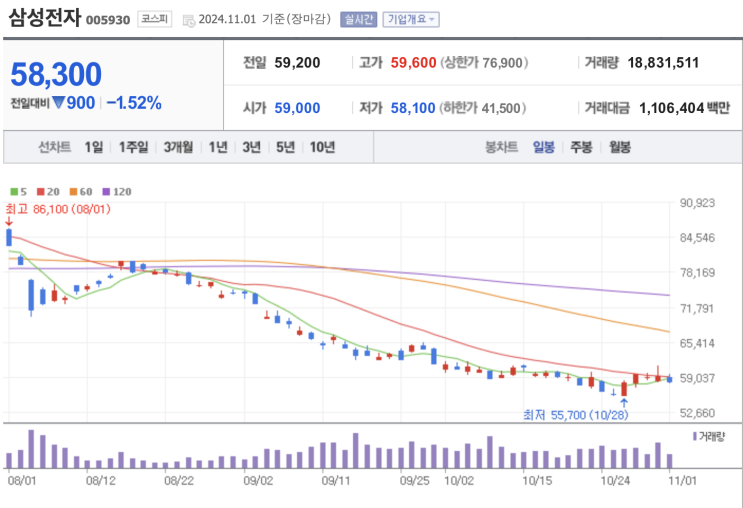Click the purple 120-day moving average legend square
Image resolution: width=743 pixels, height=508 pixels.
(106, 191)
